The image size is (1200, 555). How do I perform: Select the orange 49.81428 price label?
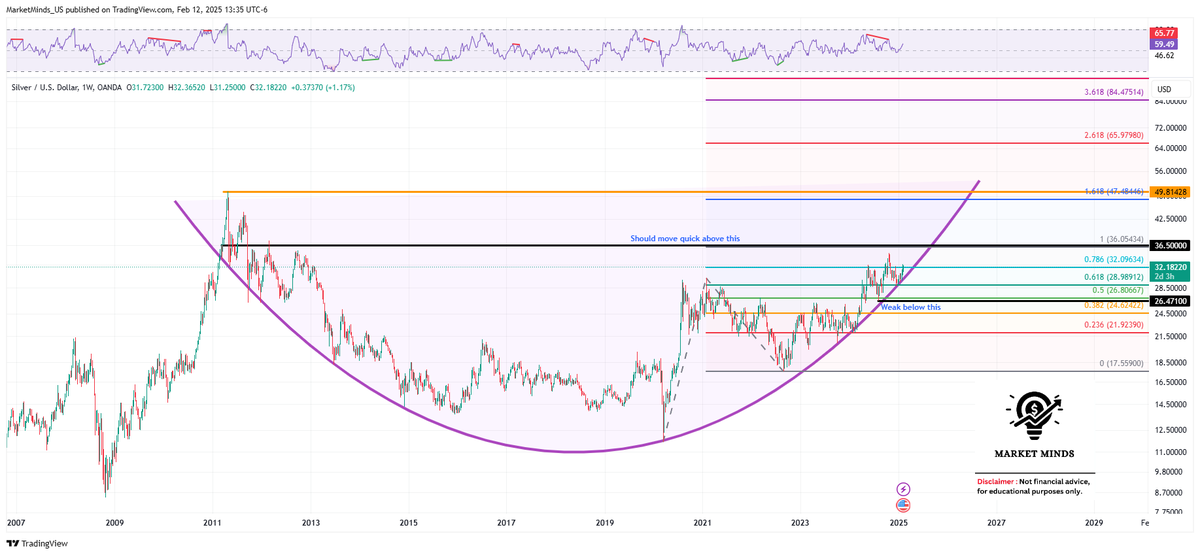pyautogui.click(x=1169, y=191)
